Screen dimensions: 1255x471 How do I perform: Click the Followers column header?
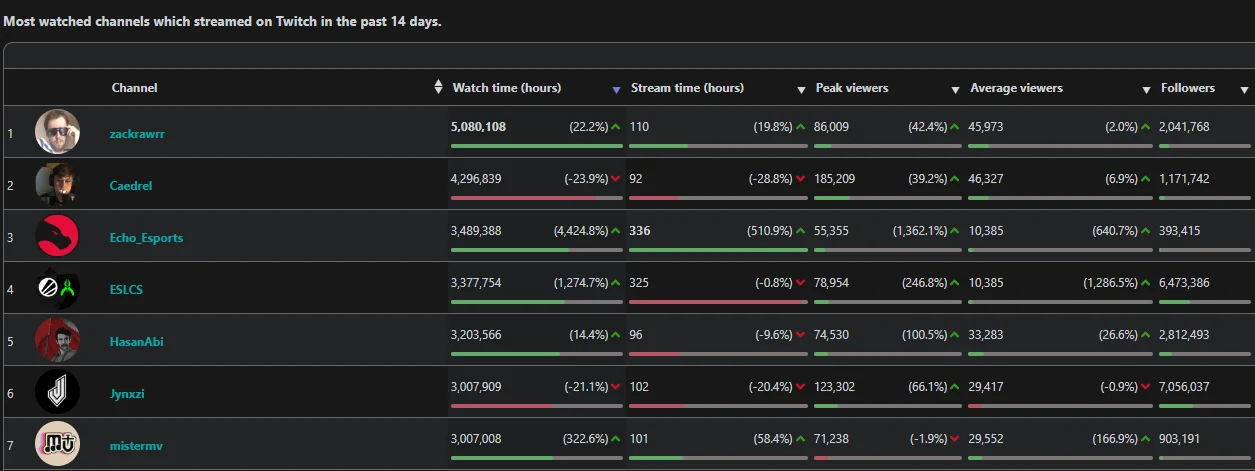[1188, 88]
